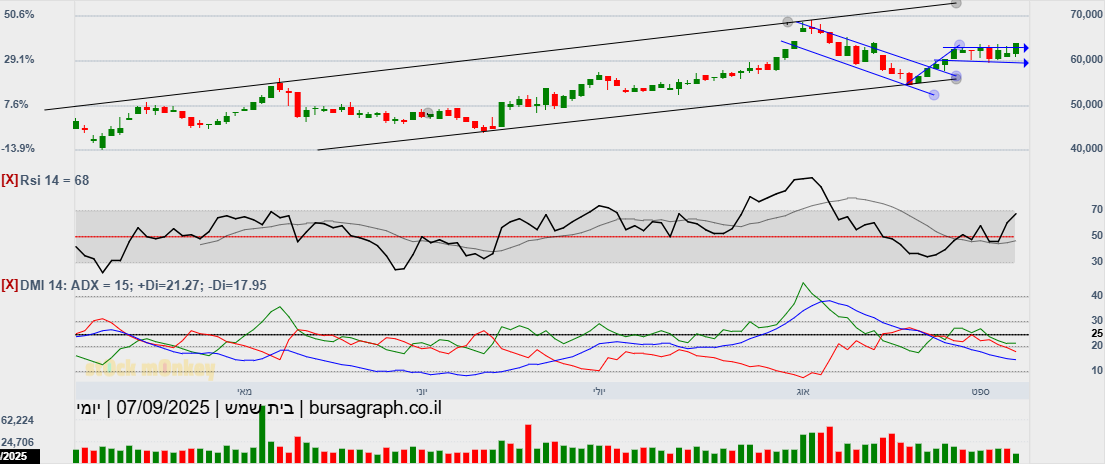This screenshot has height=464, width=1105.
Task: Select the gray handle near the June candles
Action: click(x=428, y=113)
